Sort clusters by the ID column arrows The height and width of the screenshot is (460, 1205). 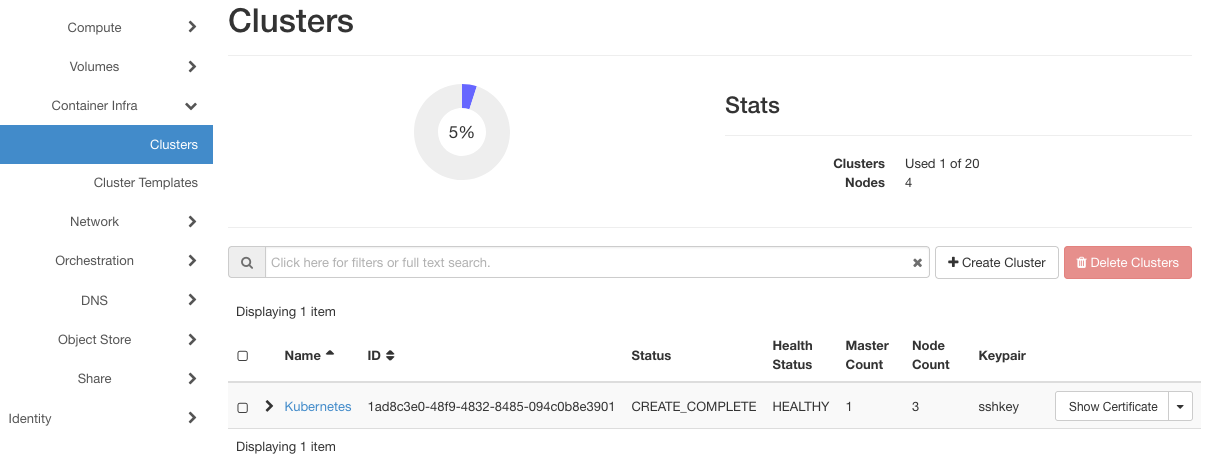click(390, 355)
